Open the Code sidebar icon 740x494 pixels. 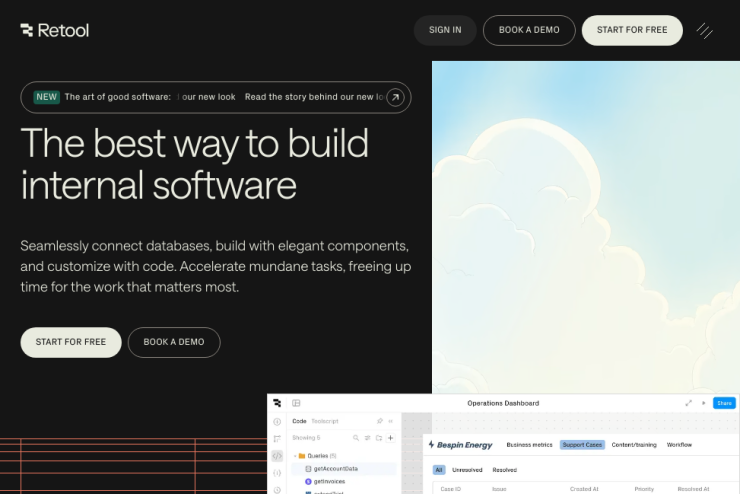tap(277, 456)
